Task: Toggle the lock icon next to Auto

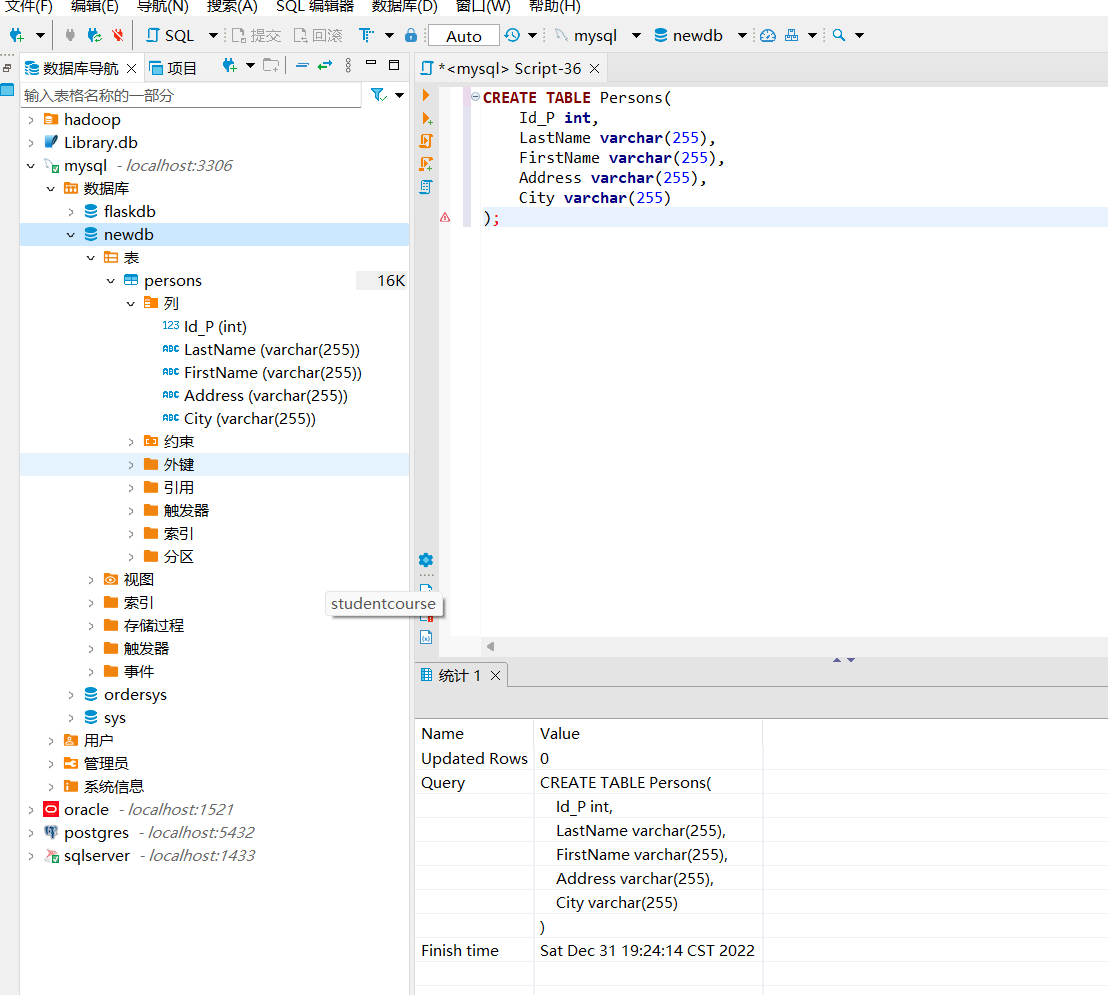Action: pos(411,35)
